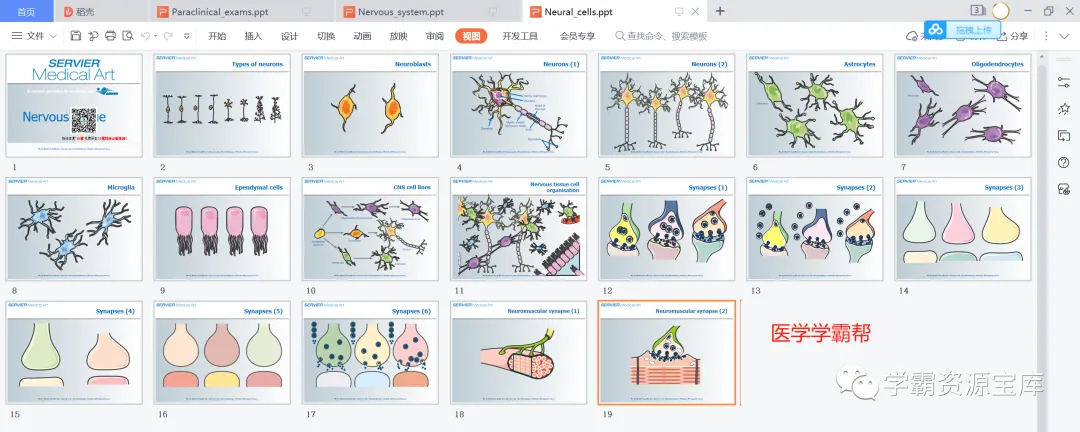This screenshot has width=1080, height=432.
Task: Open the settings sliders icon in the right sidebar
Action: (1063, 81)
